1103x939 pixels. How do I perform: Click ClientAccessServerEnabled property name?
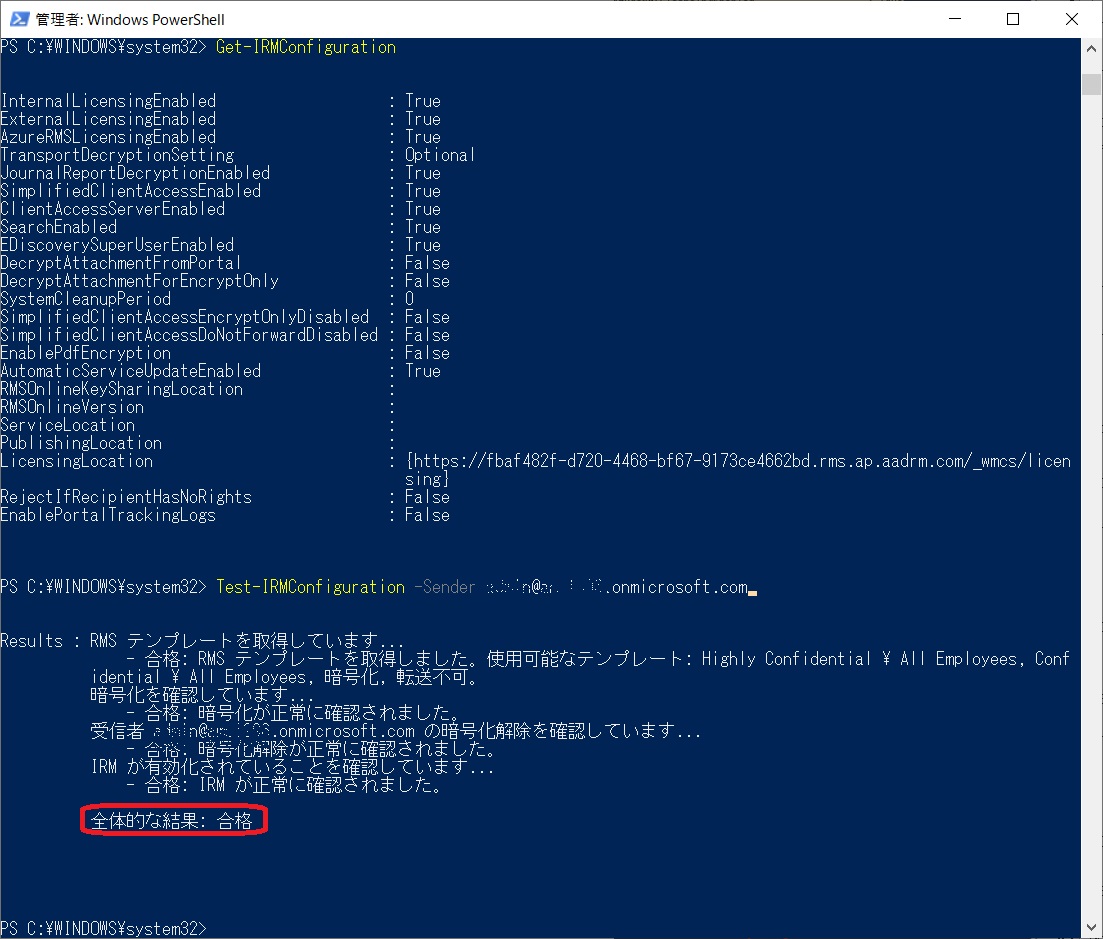113,209
